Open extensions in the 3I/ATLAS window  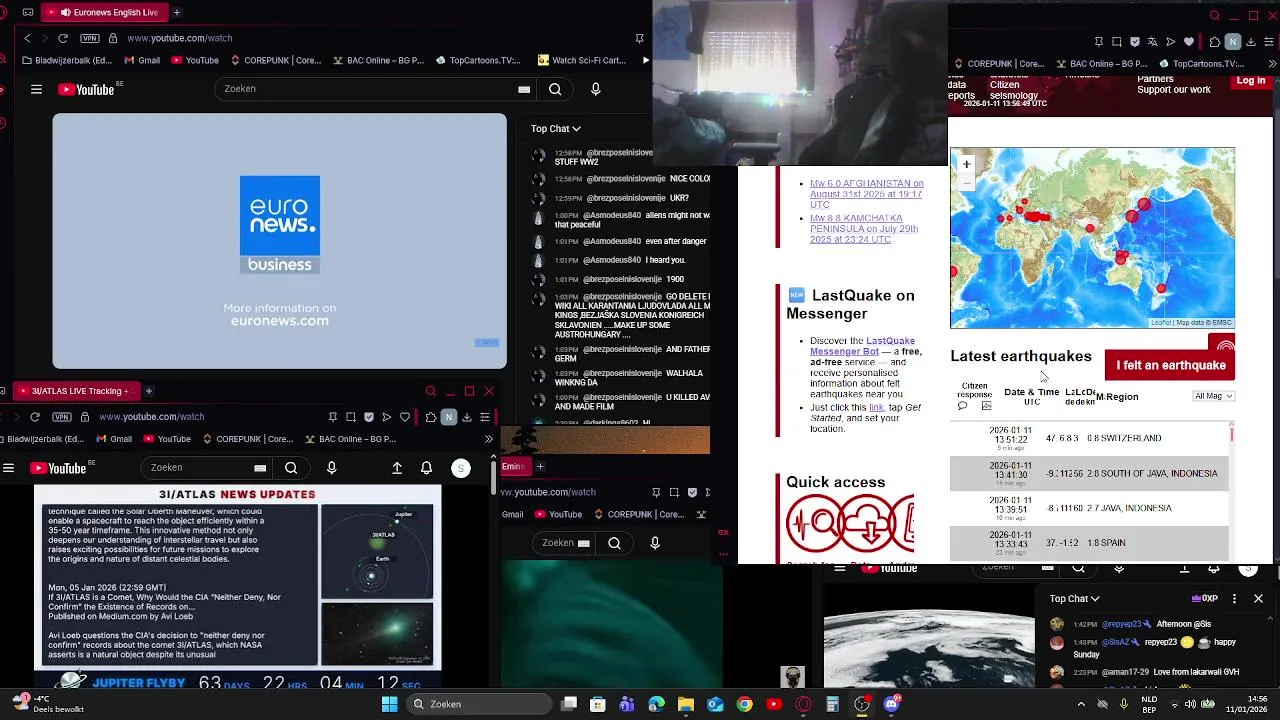[x=430, y=417]
